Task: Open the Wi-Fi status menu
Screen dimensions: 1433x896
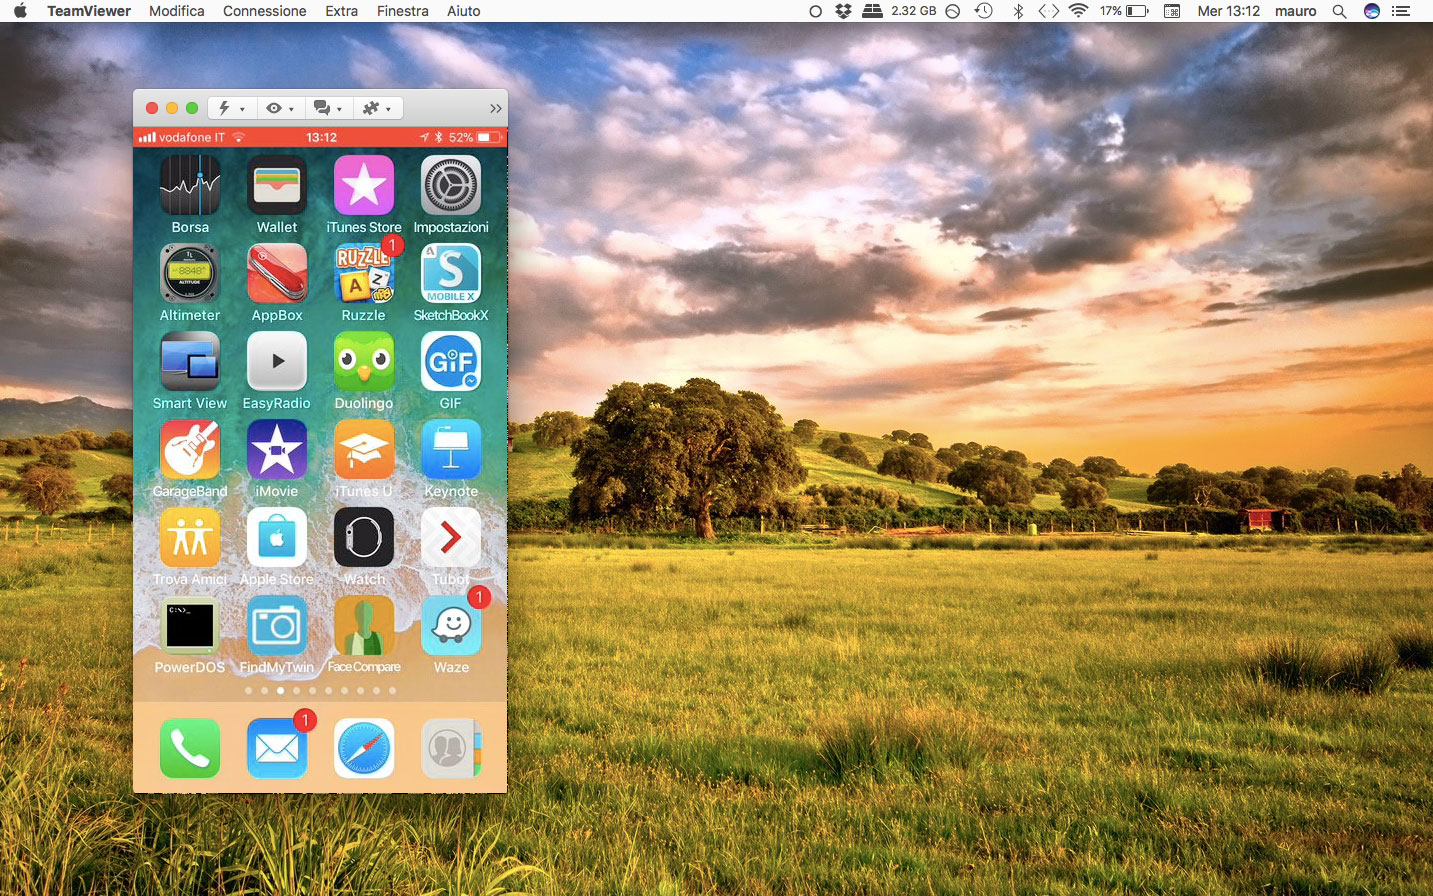Action: (x=1078, y=11)
